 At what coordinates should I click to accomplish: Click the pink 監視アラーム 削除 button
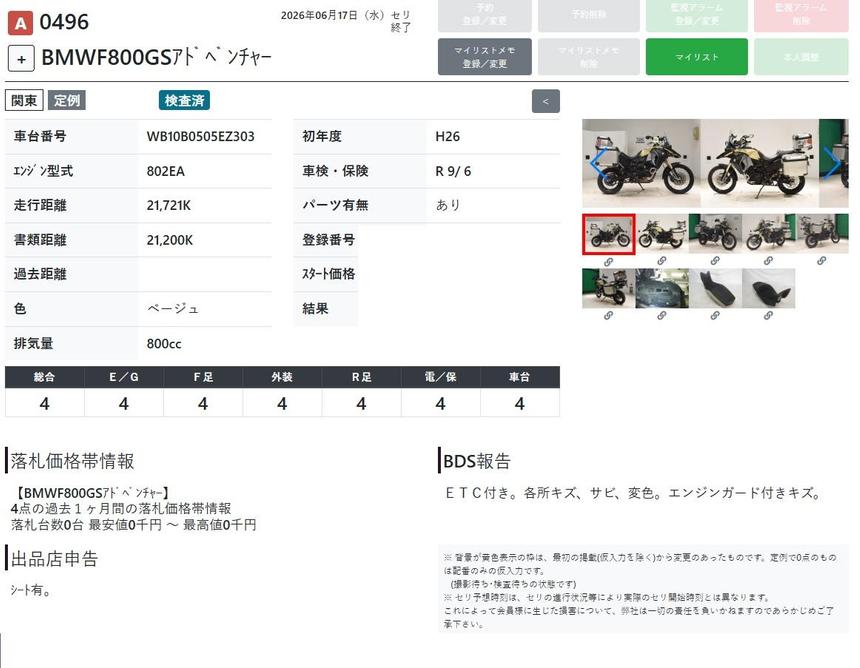[x=801, y=15]
